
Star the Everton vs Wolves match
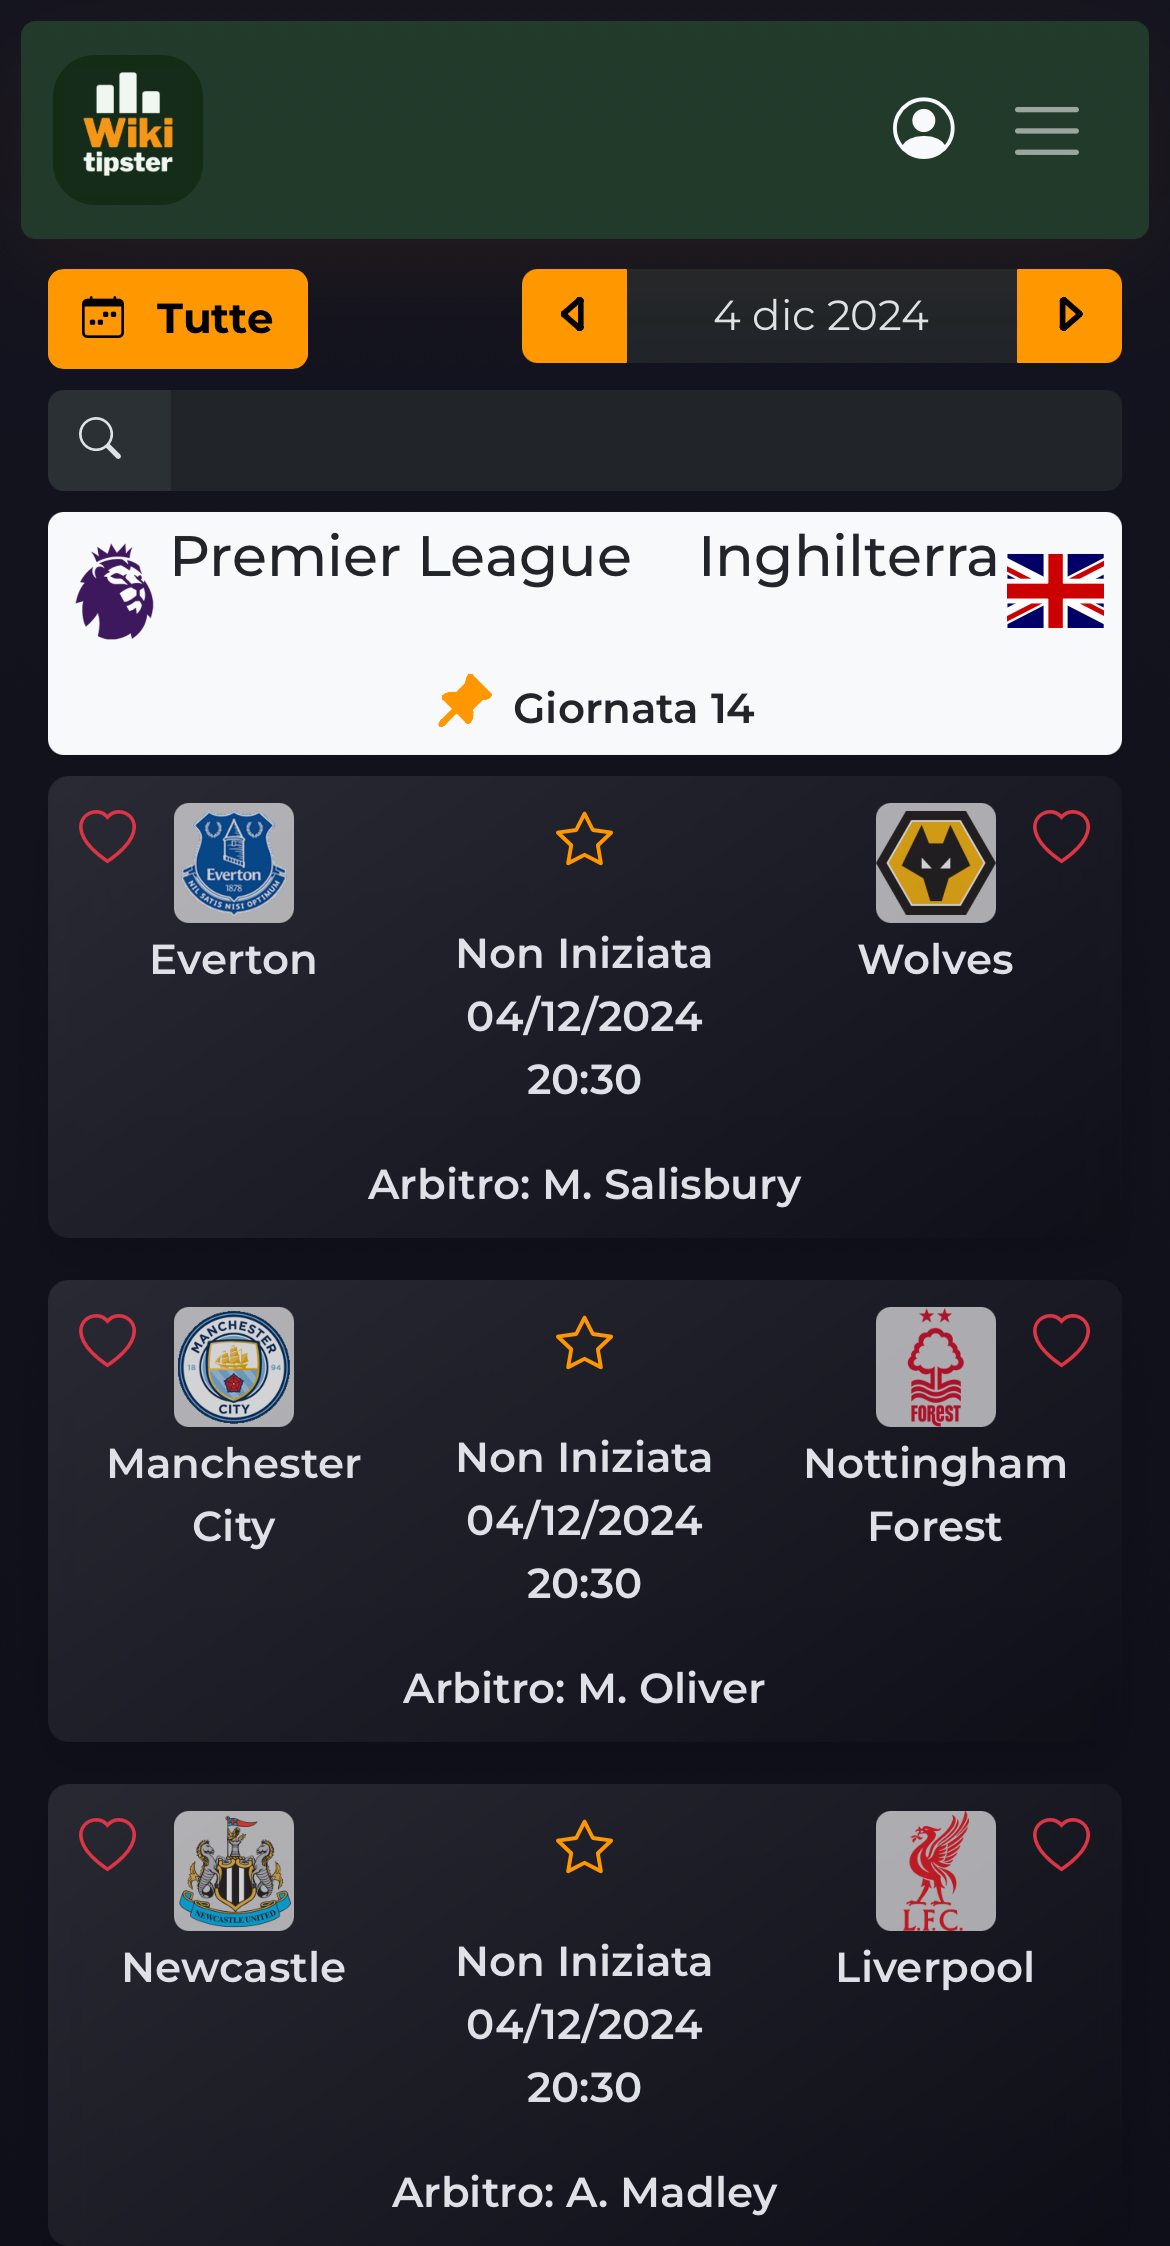tap(584, 839)
